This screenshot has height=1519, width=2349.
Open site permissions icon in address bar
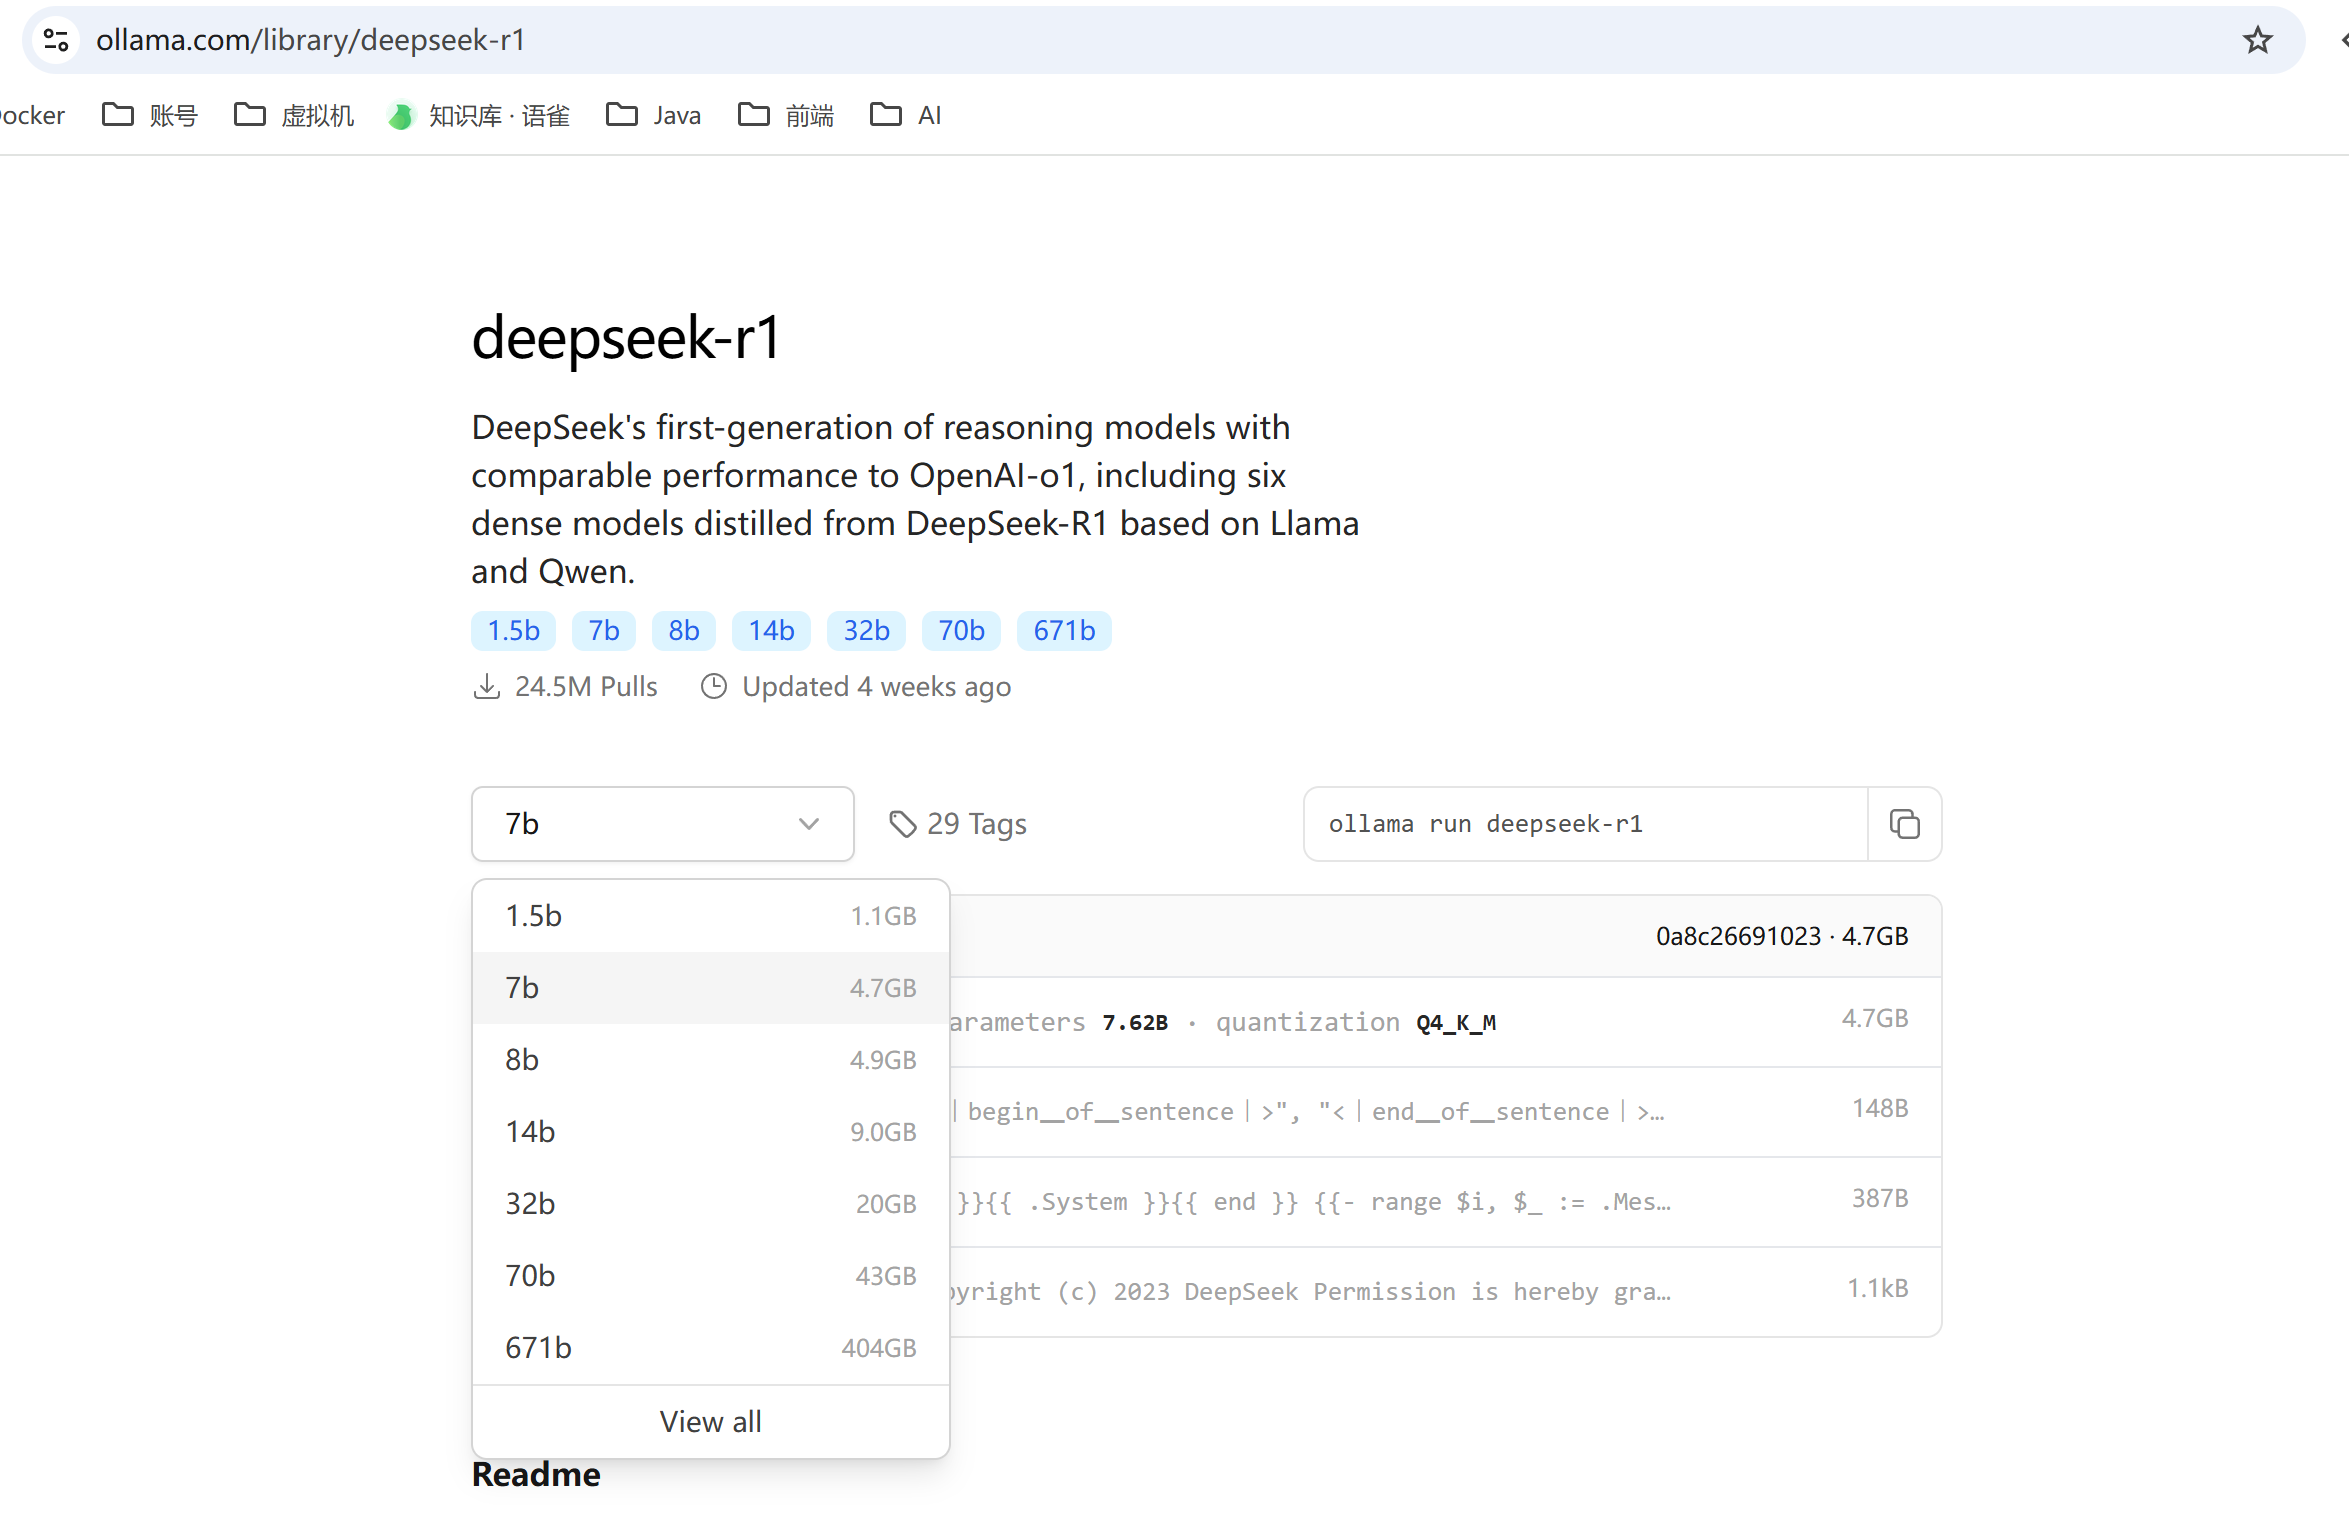(56, 40)
